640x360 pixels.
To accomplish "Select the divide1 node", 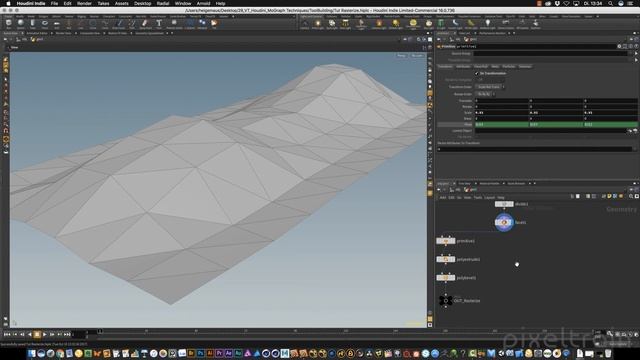I will coord(504,204).
